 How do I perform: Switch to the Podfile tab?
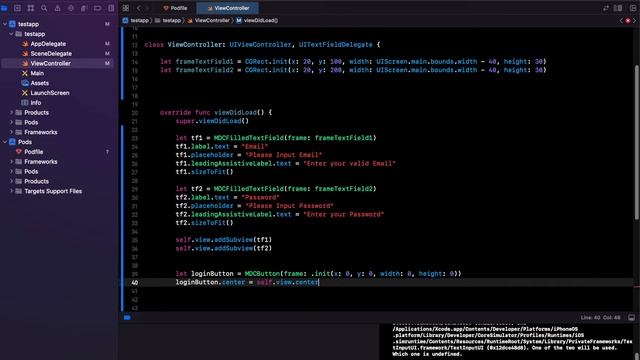(x=175, y=8)
